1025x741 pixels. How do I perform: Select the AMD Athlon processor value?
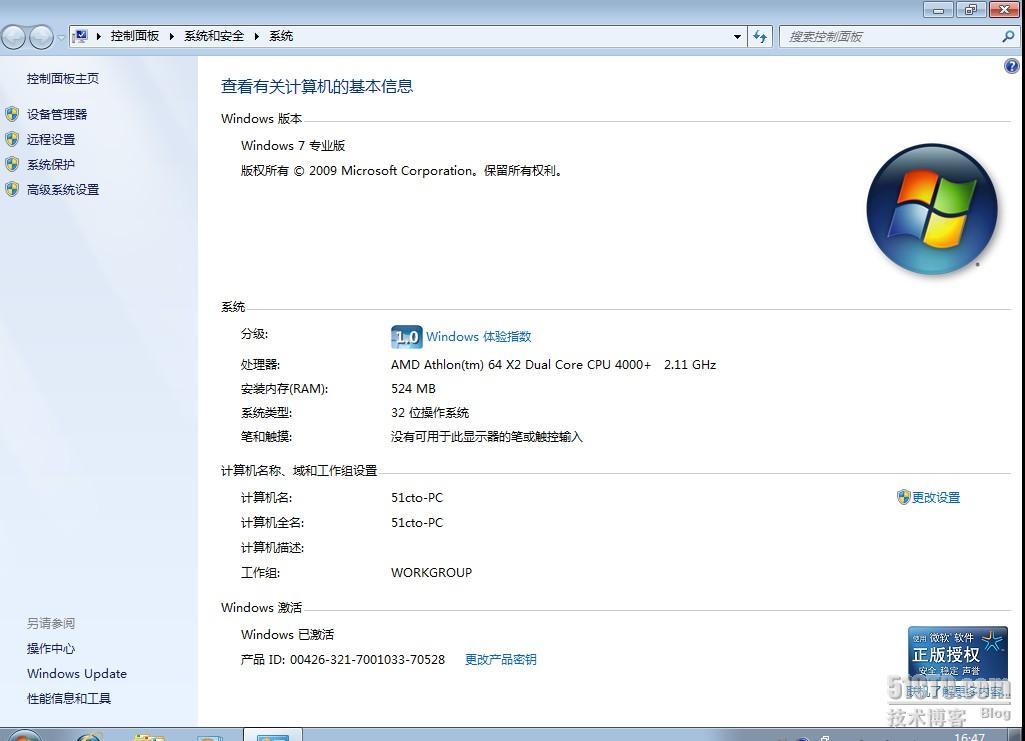click(554, 365)
